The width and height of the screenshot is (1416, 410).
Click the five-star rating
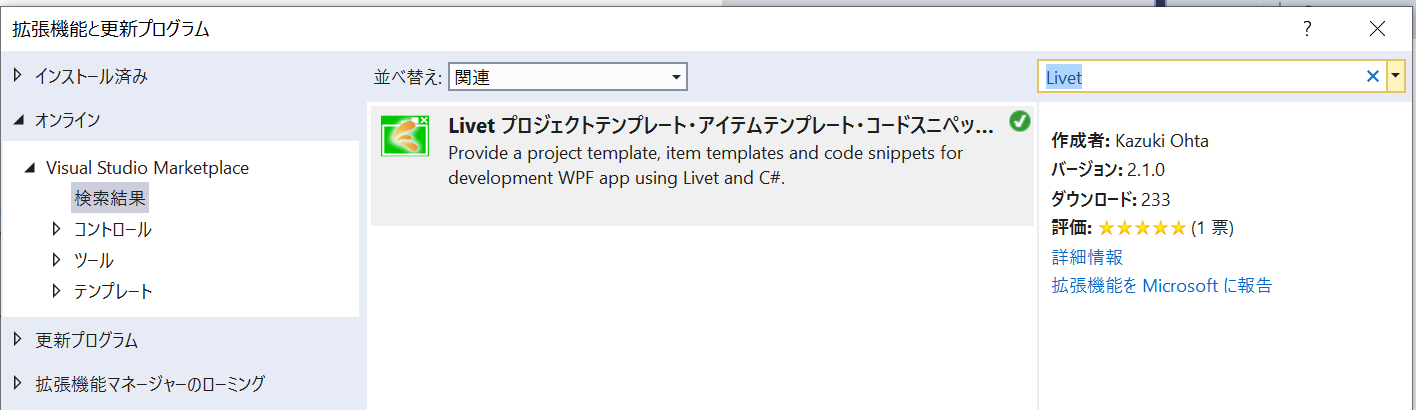pyautogui.click(x=1142, y=228)
